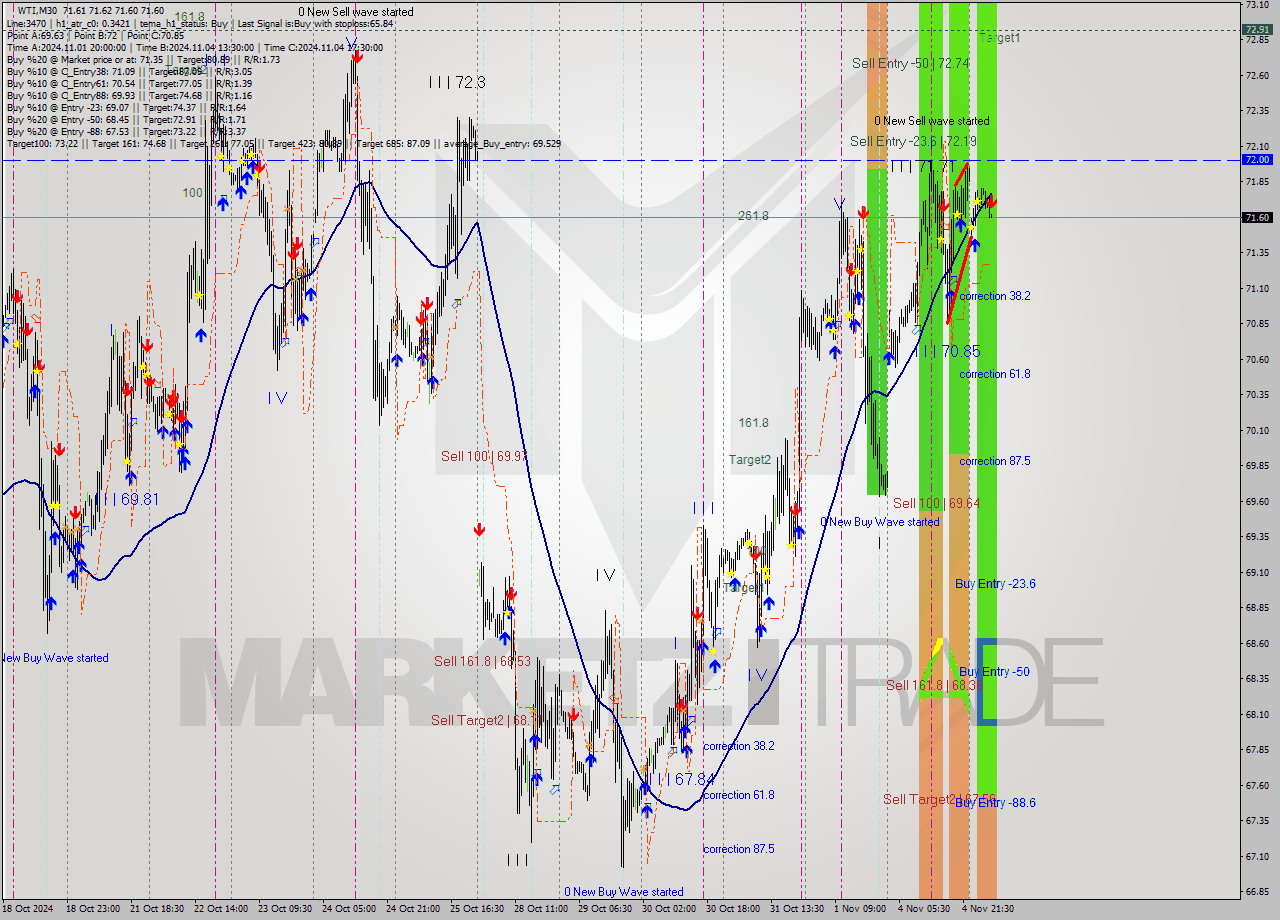Image resolution: width=1280 pixels, height=920 pixels.
Task: Click the 'Target1' label at the top right
Action: click(1000, 38)
